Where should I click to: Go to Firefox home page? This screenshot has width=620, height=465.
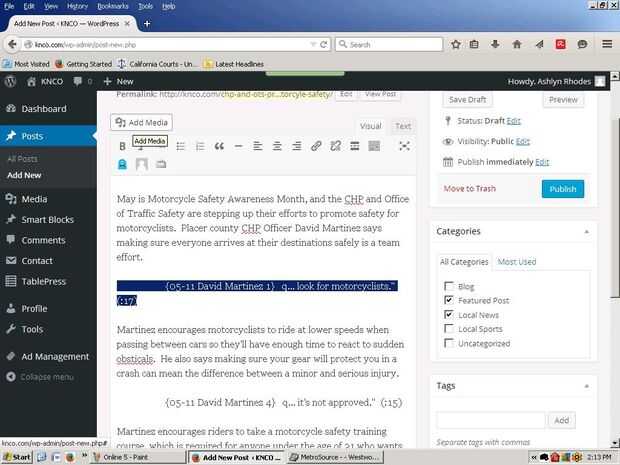pyautogui.click(x=517, y=44)
